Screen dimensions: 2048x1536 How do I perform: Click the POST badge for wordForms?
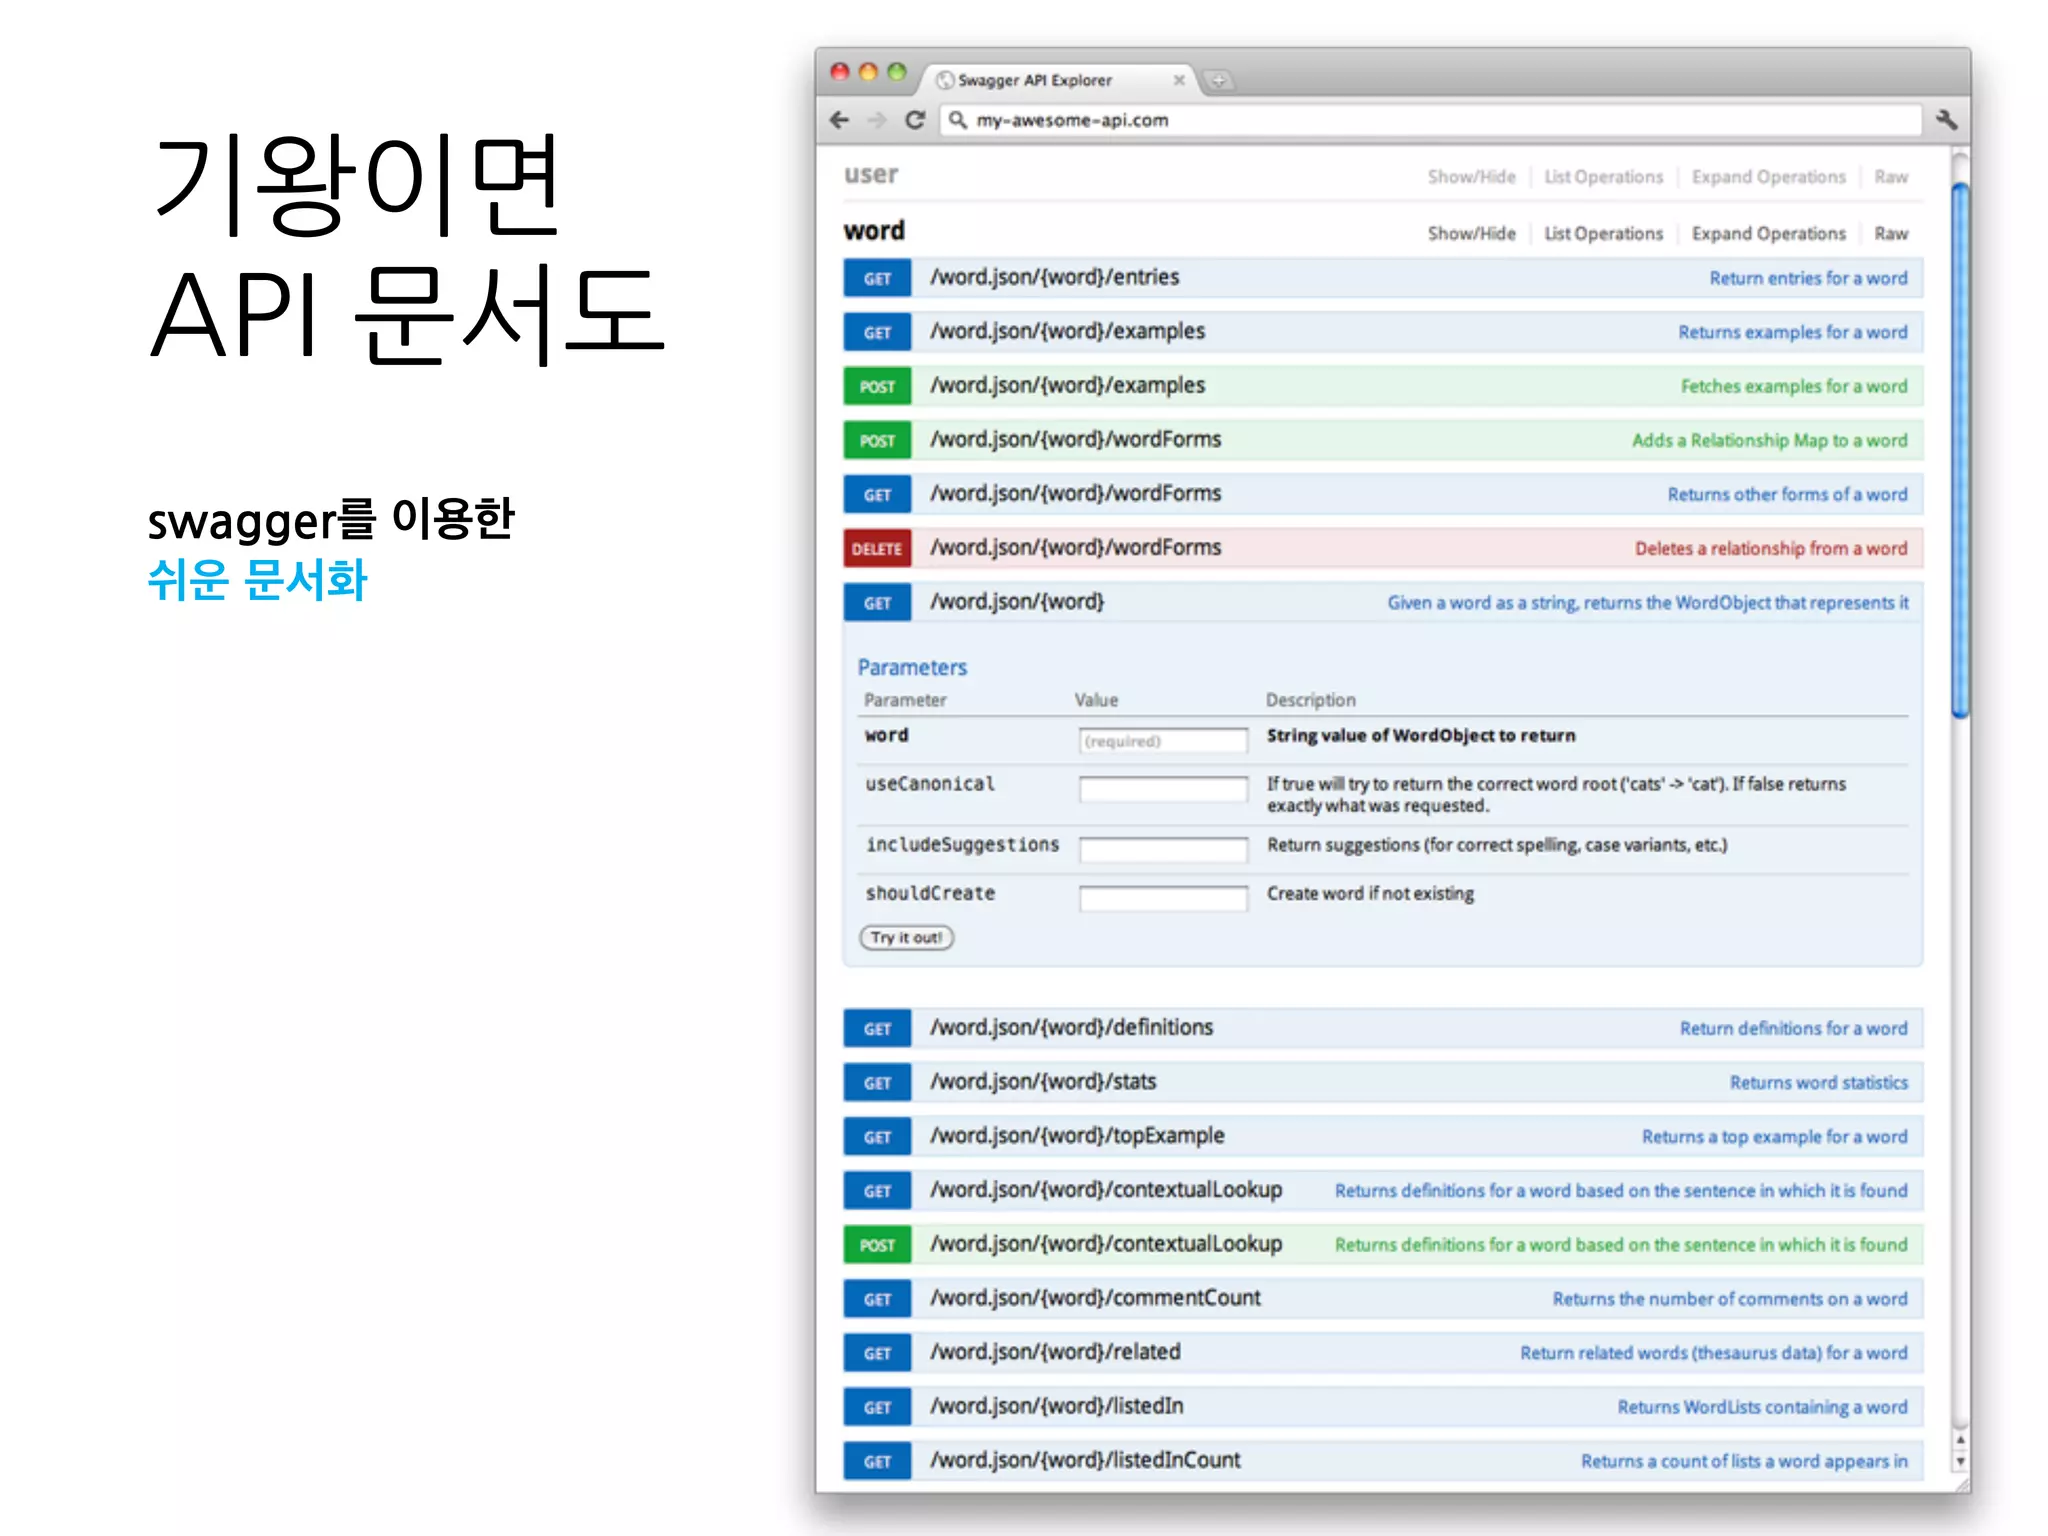click(877, 440)
